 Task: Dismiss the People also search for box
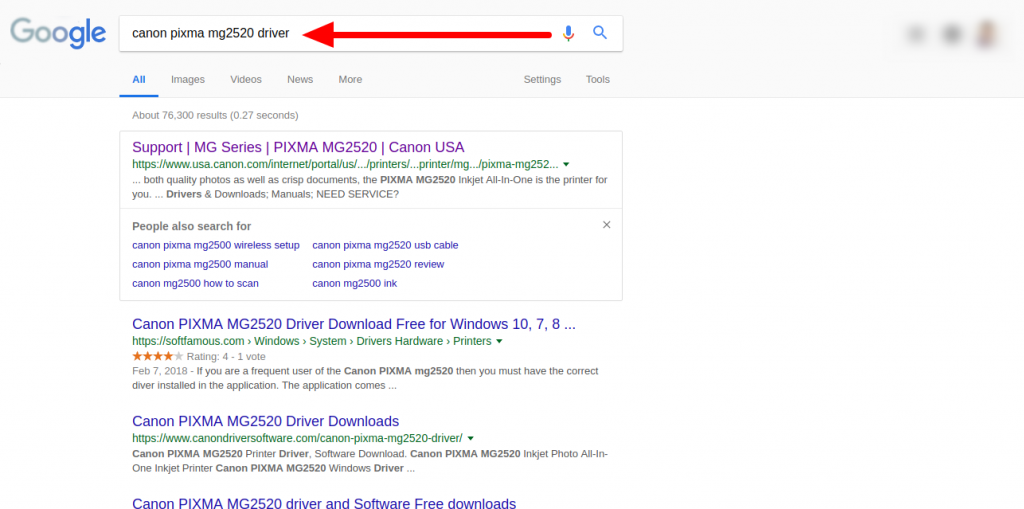point(607,225)
